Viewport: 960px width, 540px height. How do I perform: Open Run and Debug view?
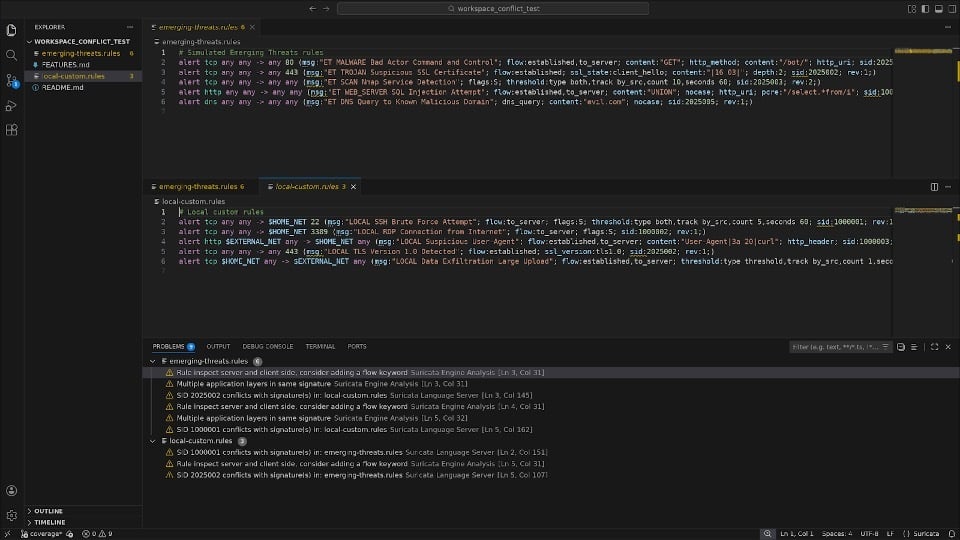point(11,105)
